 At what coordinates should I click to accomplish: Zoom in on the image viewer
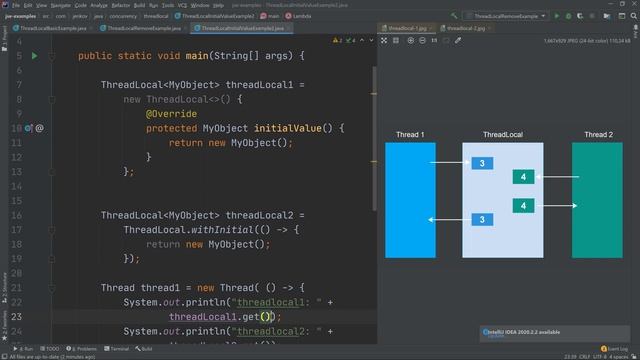411,40
